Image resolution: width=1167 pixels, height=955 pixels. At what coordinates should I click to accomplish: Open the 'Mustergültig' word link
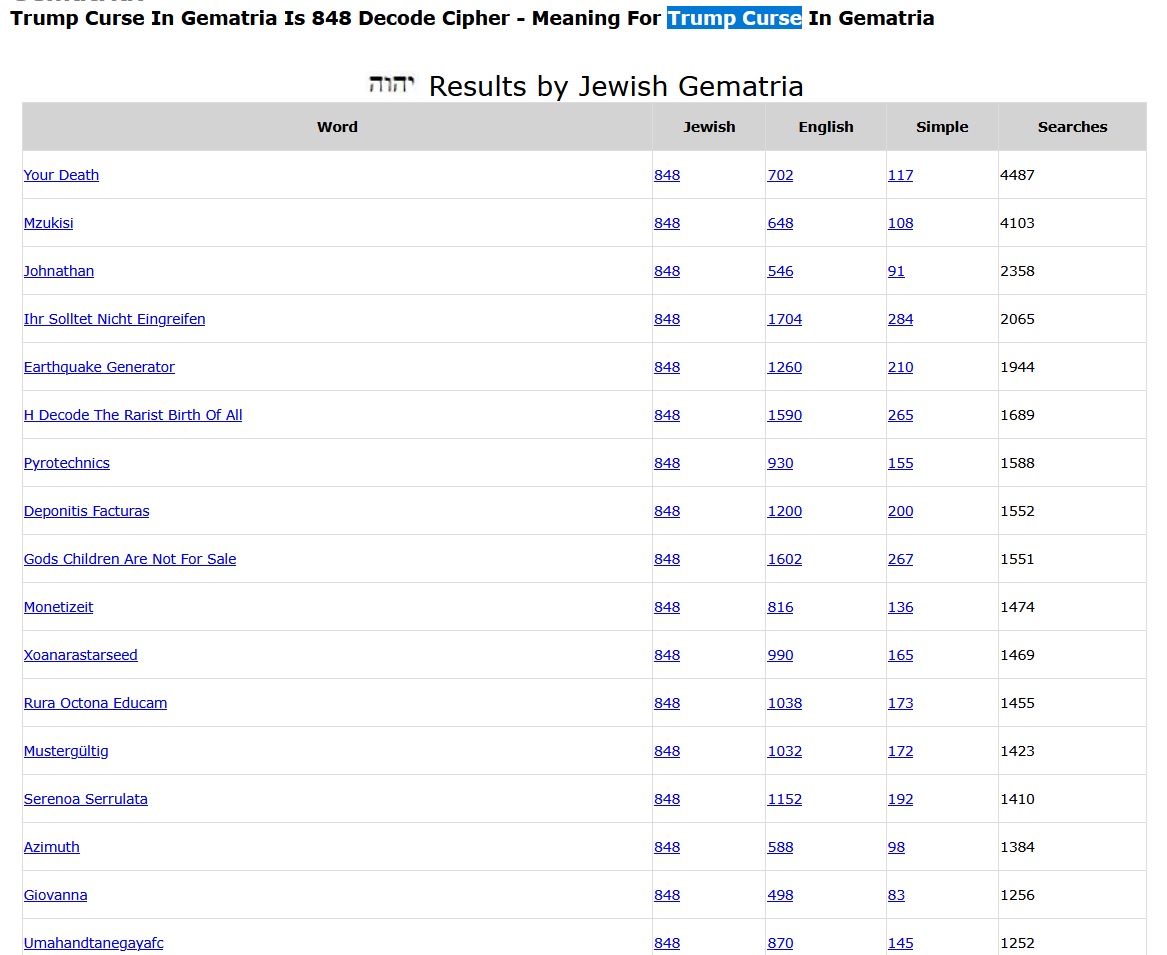click(66, 751)
